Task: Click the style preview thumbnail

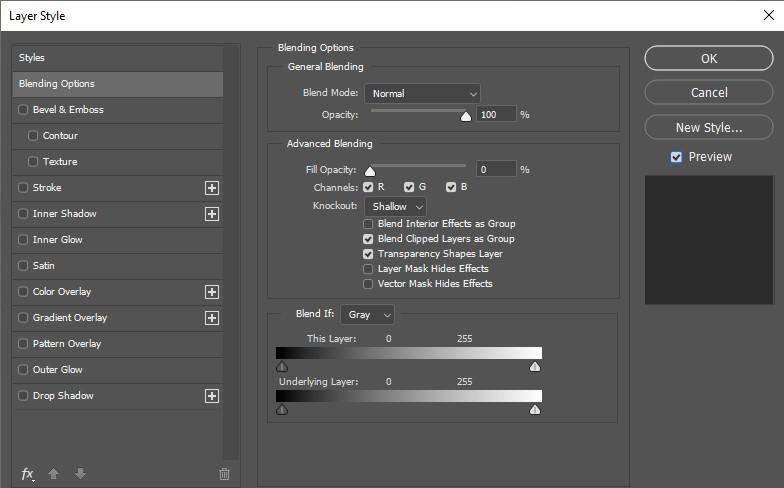Action: [709, 240]
